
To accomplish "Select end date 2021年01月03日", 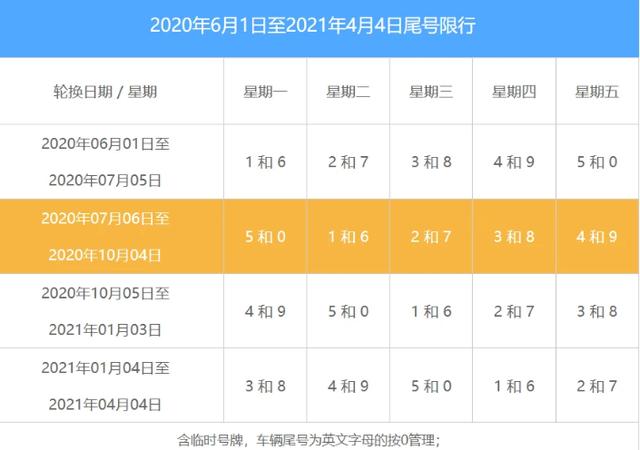I will click(105, 330).
